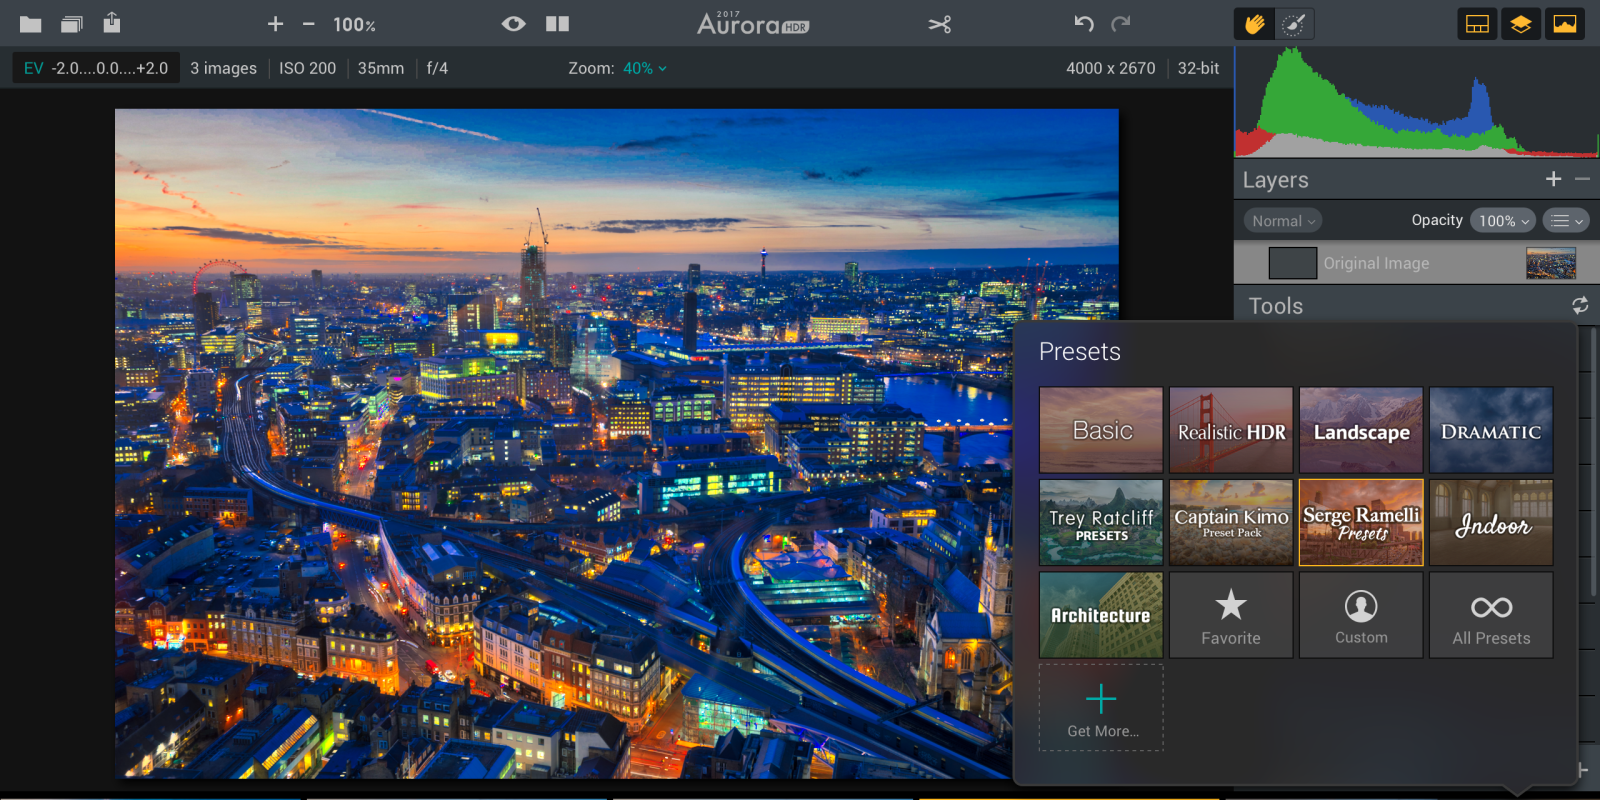Open the Opacity 100% dropdown

(x=1502, y=221)
